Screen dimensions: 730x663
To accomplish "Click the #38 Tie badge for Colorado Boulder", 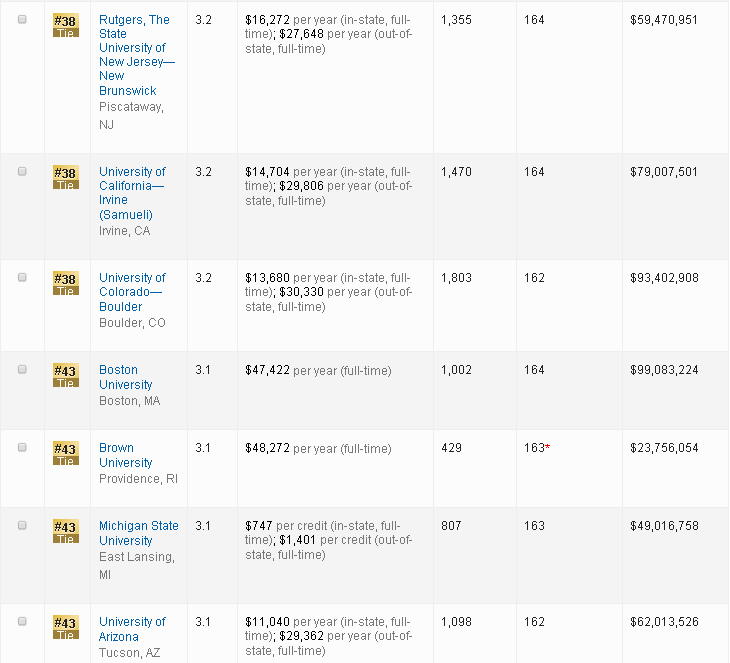I will [x=65, y=283].
